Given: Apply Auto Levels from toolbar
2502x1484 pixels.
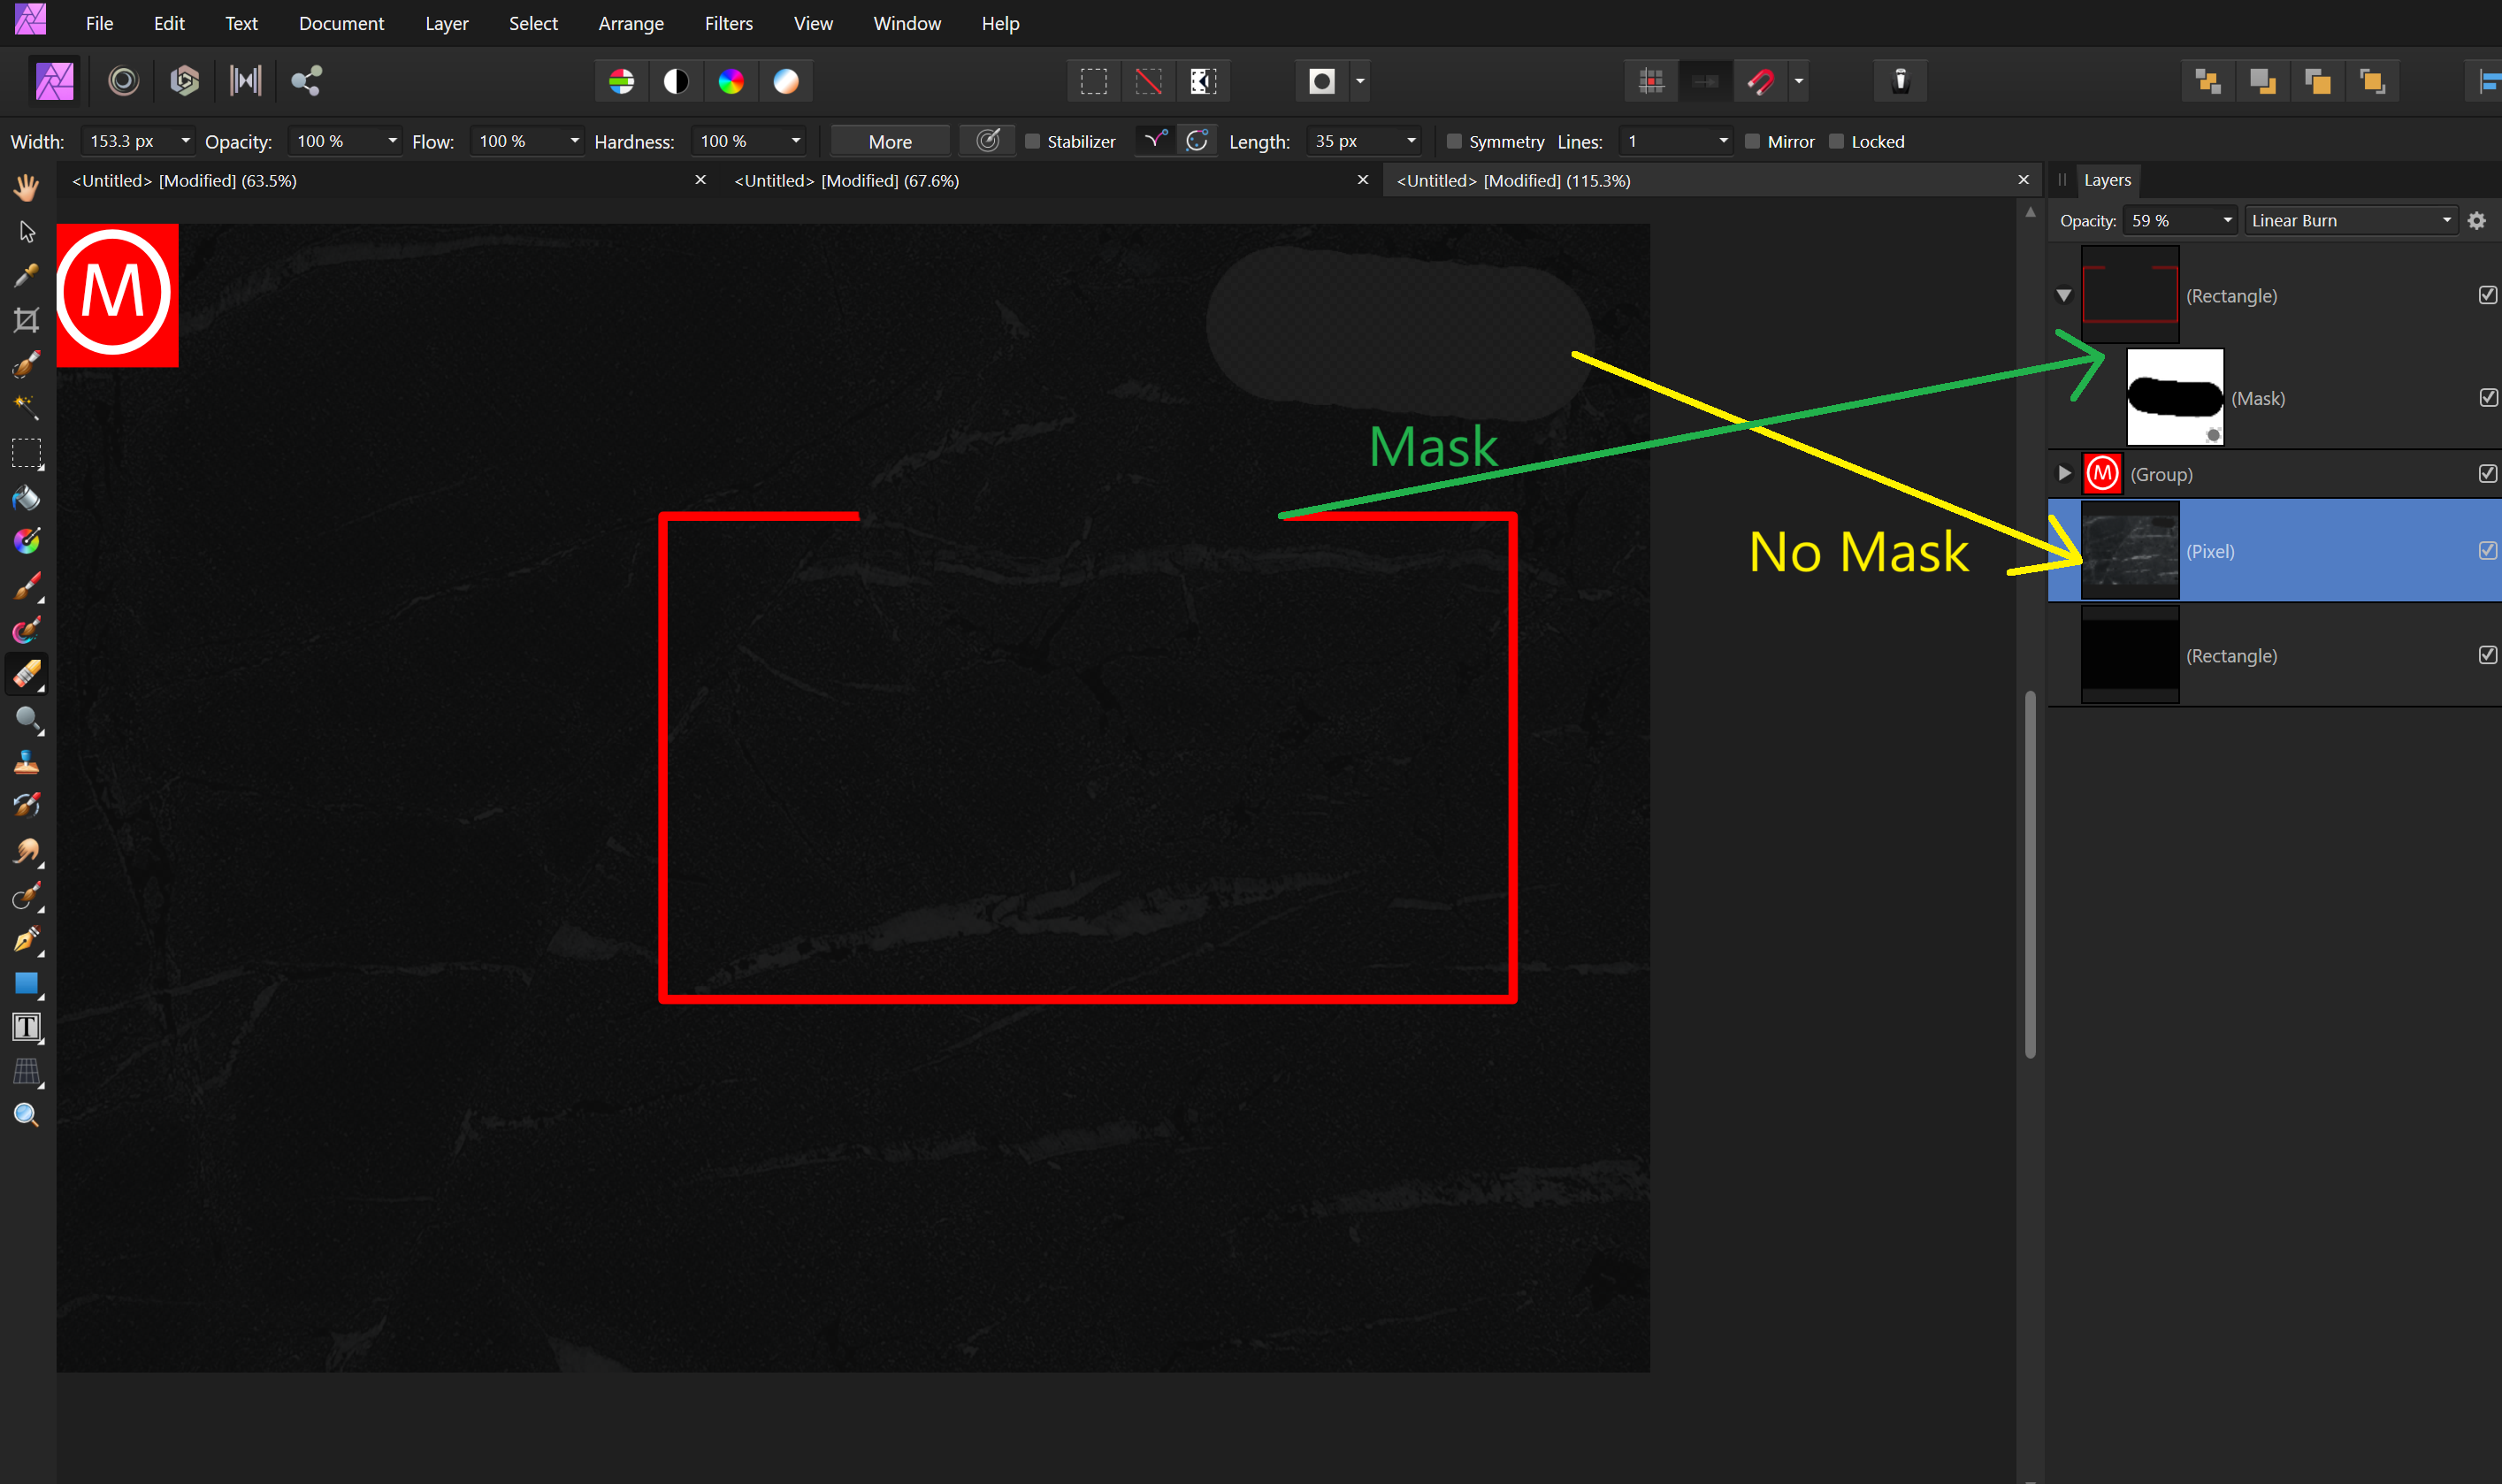Looking at the screenshot, I should click(x=622, y=81).
